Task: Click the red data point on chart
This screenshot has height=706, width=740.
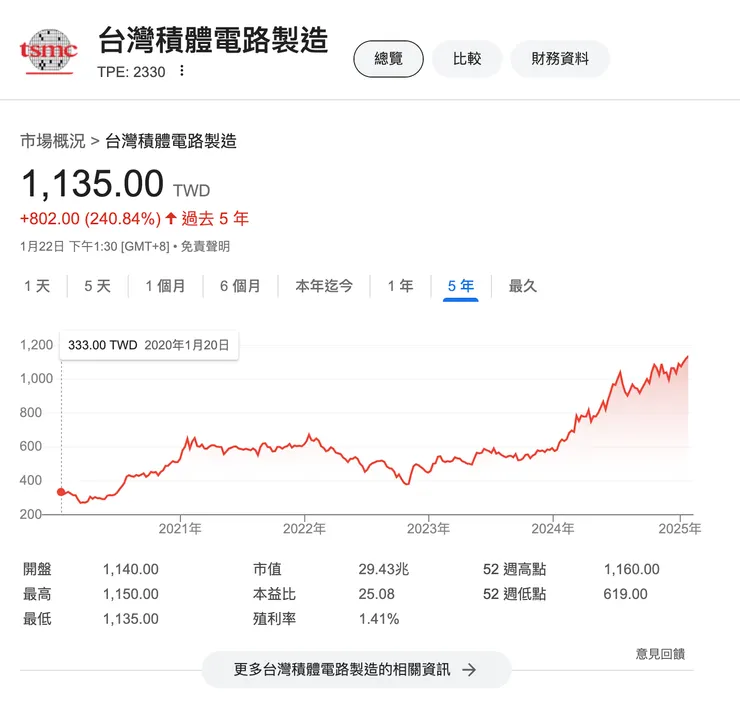Action: point(61,492)
